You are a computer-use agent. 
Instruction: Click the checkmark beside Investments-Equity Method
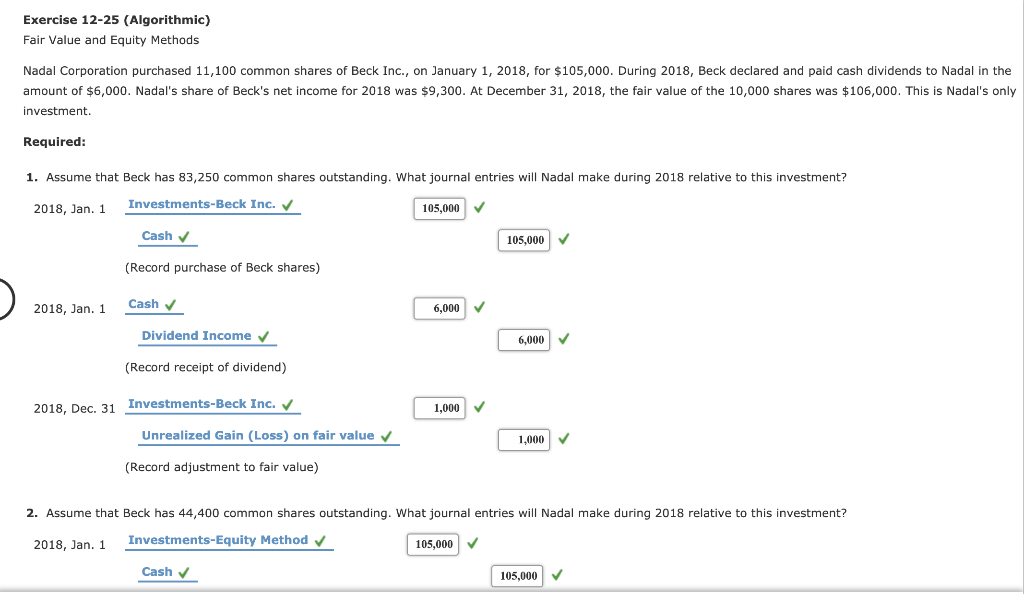point(322,540)
